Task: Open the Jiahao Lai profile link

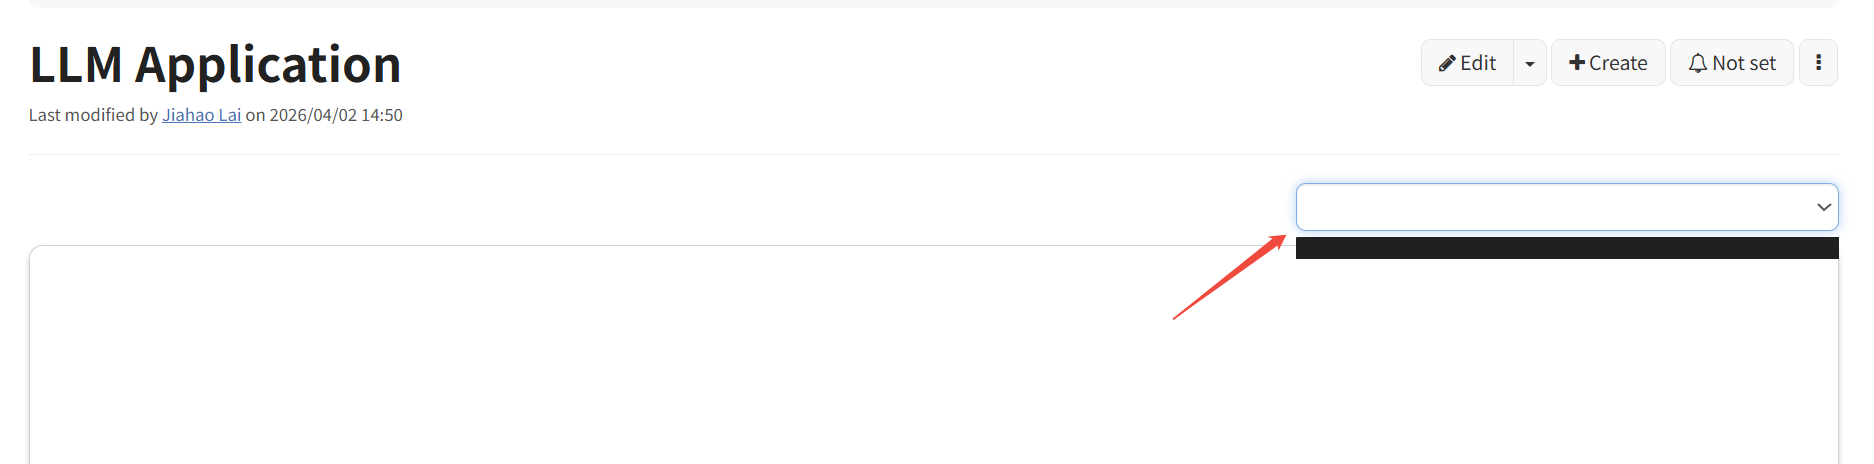Action: coord(201,115)
